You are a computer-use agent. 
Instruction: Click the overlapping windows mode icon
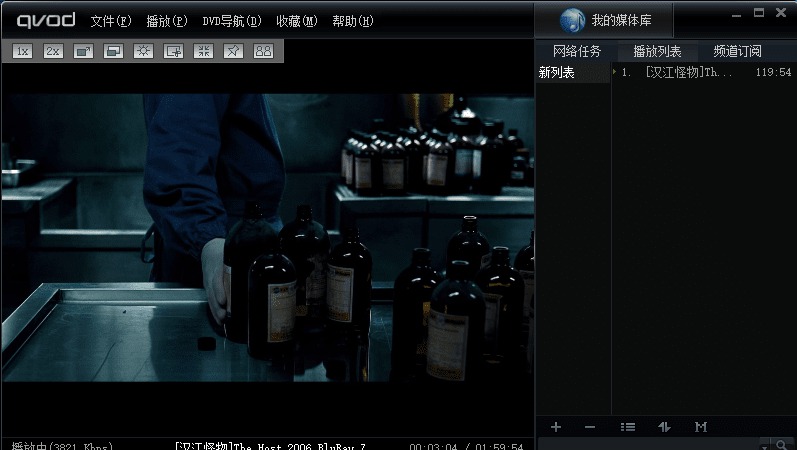[113, 51]
